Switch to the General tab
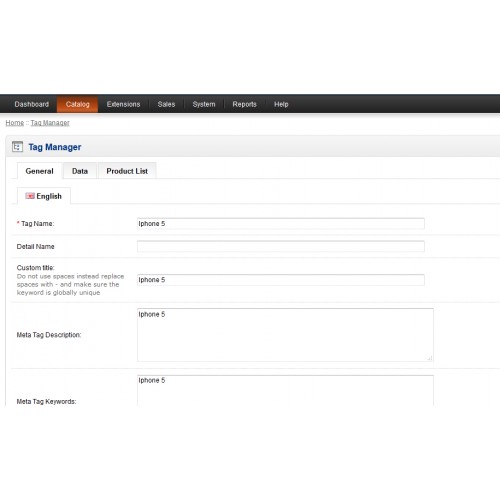The image size is (500, 500). (x=39, y=171)
